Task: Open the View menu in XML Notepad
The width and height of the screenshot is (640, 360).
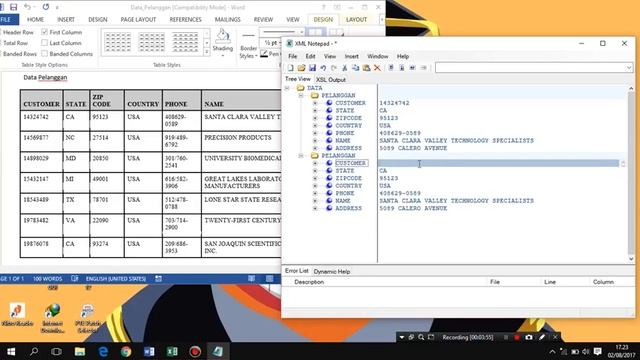Action: pyautogui.click(x=330, y=56)
